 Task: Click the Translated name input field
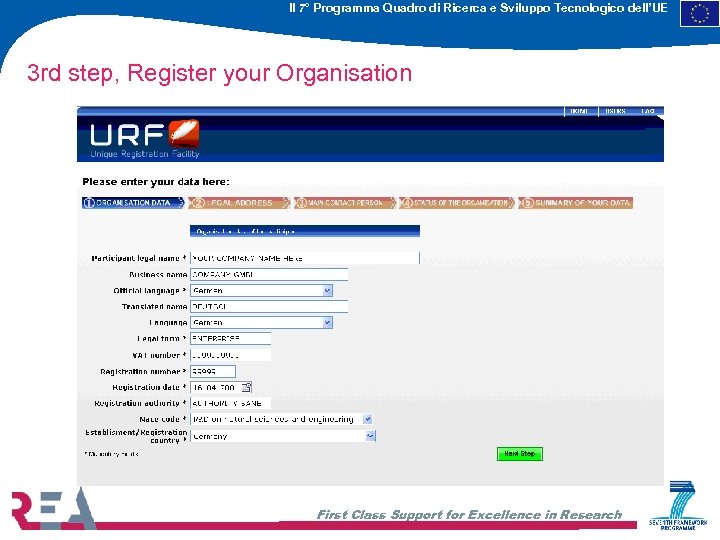(269, 306)
